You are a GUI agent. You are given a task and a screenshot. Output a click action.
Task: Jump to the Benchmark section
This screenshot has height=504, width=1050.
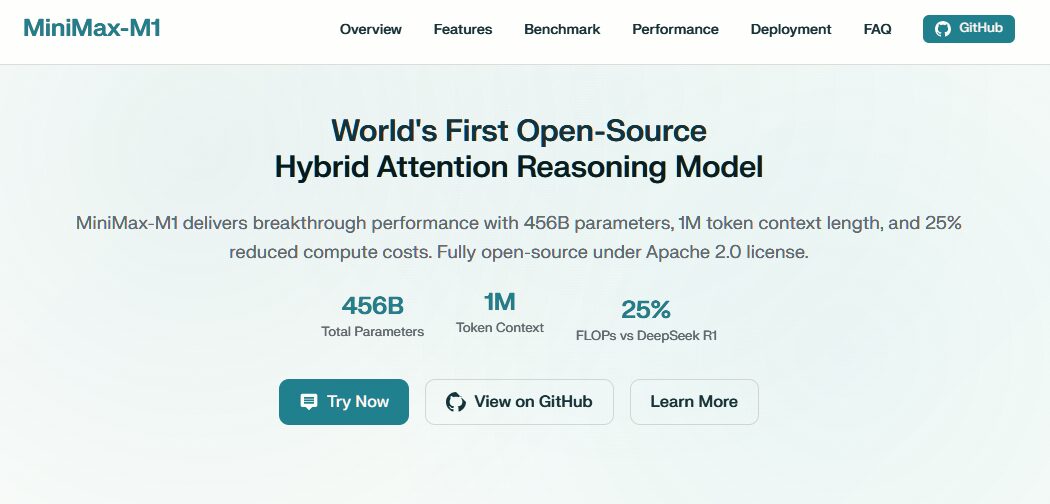pyautogui.click(x=562, y=29)
